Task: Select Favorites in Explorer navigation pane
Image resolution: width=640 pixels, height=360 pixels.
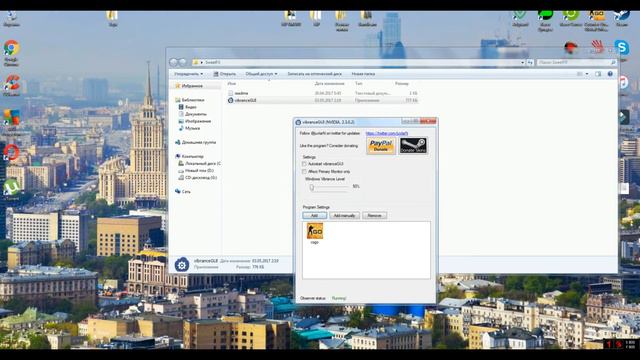Action: 192,86
